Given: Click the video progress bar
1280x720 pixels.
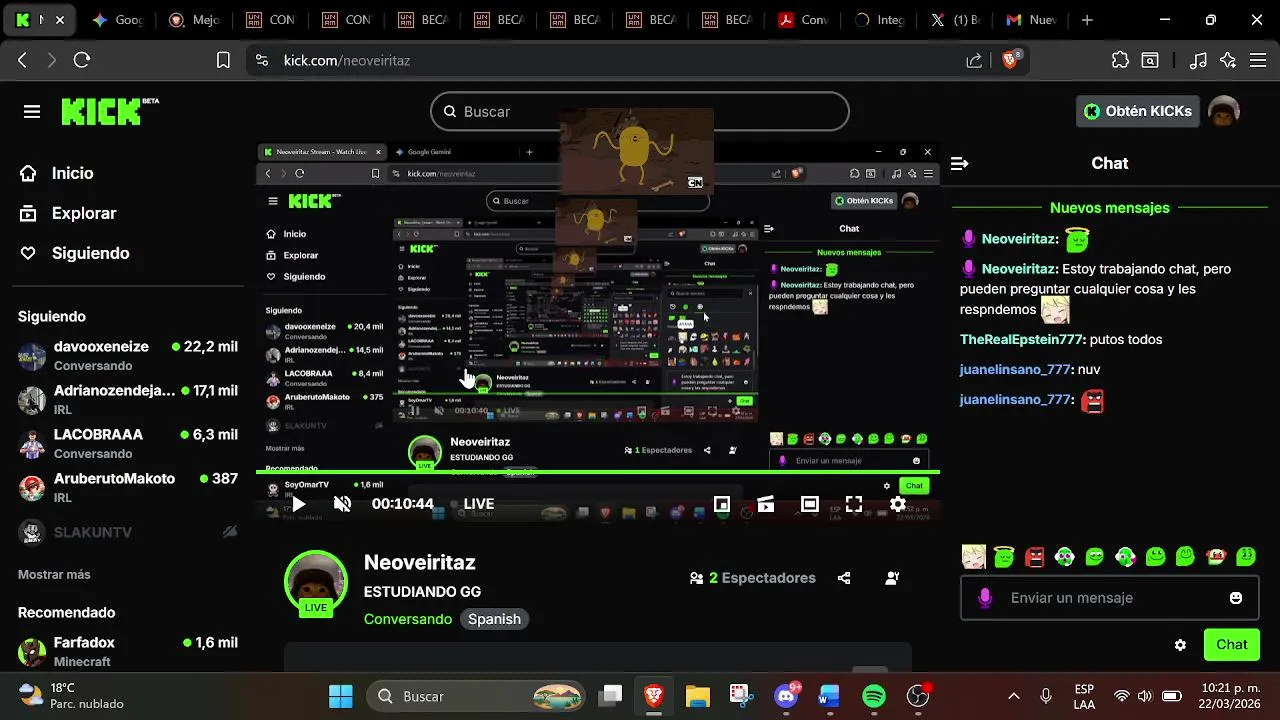Looking at the screenshot, I should tap(598, 472).
